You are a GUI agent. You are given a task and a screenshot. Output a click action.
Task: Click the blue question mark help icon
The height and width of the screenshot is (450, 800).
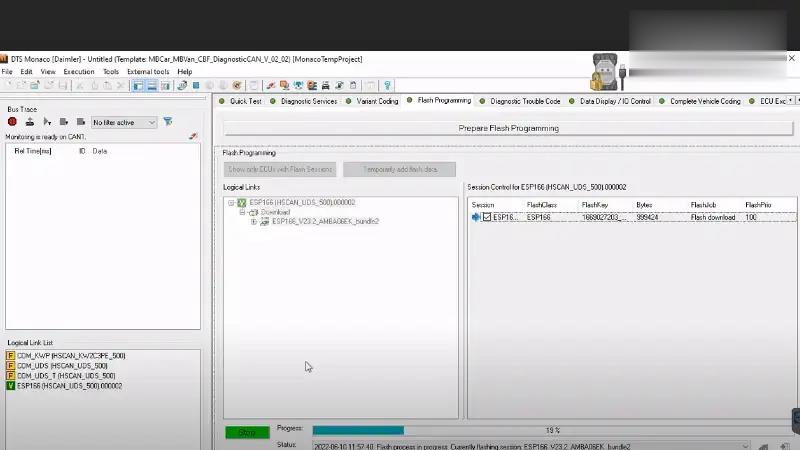pyautogui.click(x=387, y=85)
